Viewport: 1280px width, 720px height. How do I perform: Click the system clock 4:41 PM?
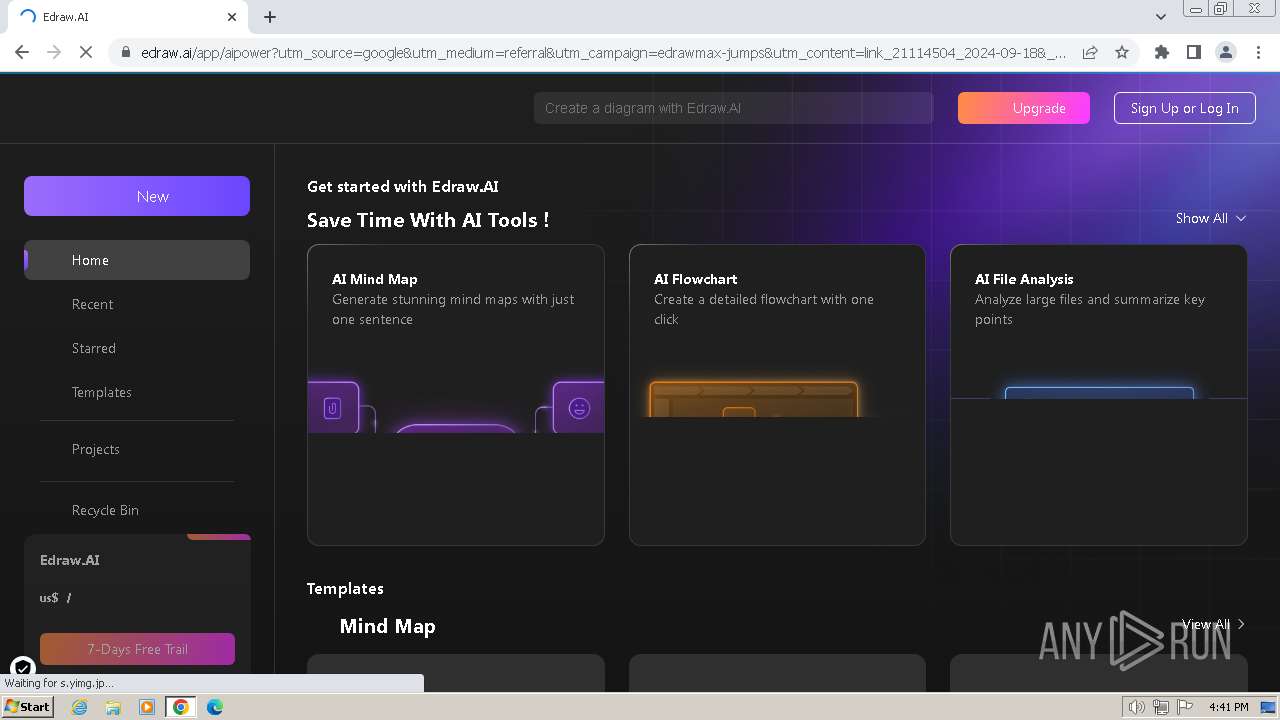(x=1228, y=707)
